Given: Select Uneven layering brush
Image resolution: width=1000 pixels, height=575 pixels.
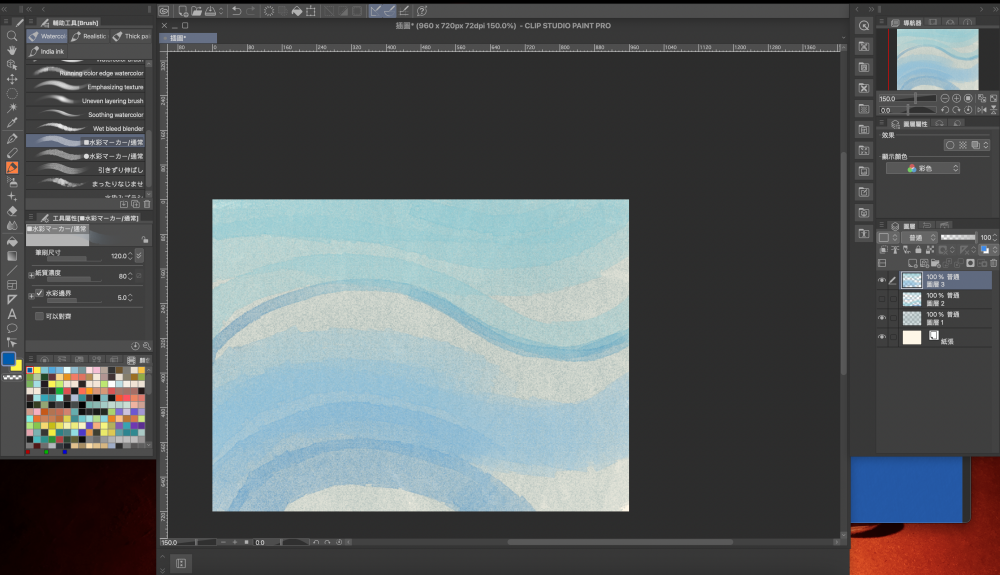Looking at the screenshot, I should point(85,101).
